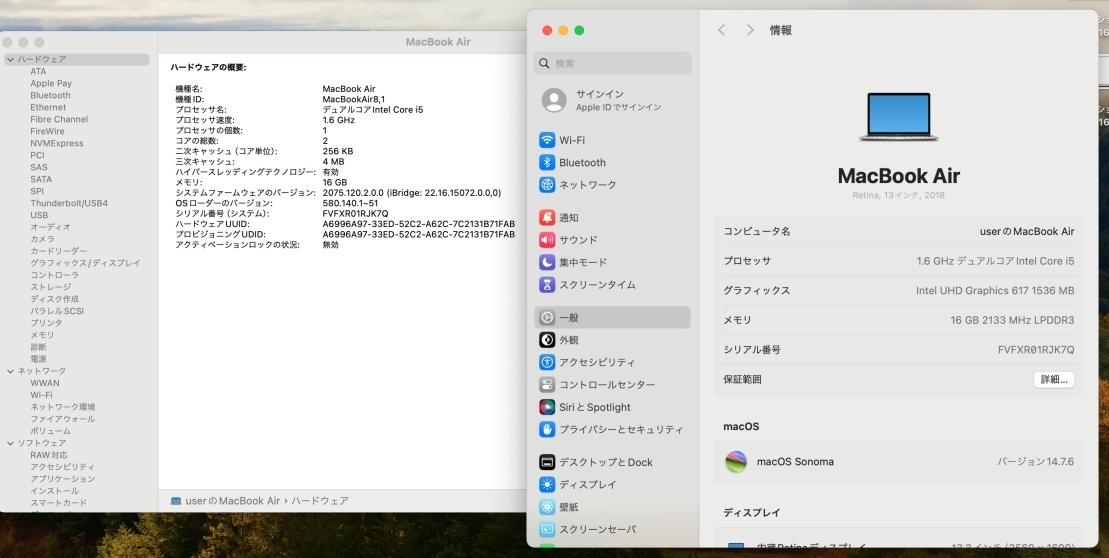Click ハードウェア UUID value row
The height and width of the screenshot is (558, 1109).
[419, 223]
